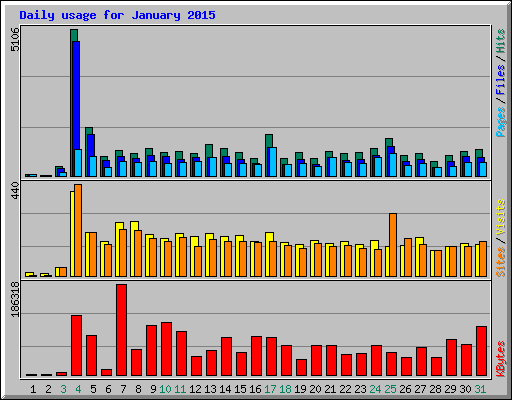Select the red KBytes bar for day 31
This screenshot has width=512, height=400.
[482, 351]
